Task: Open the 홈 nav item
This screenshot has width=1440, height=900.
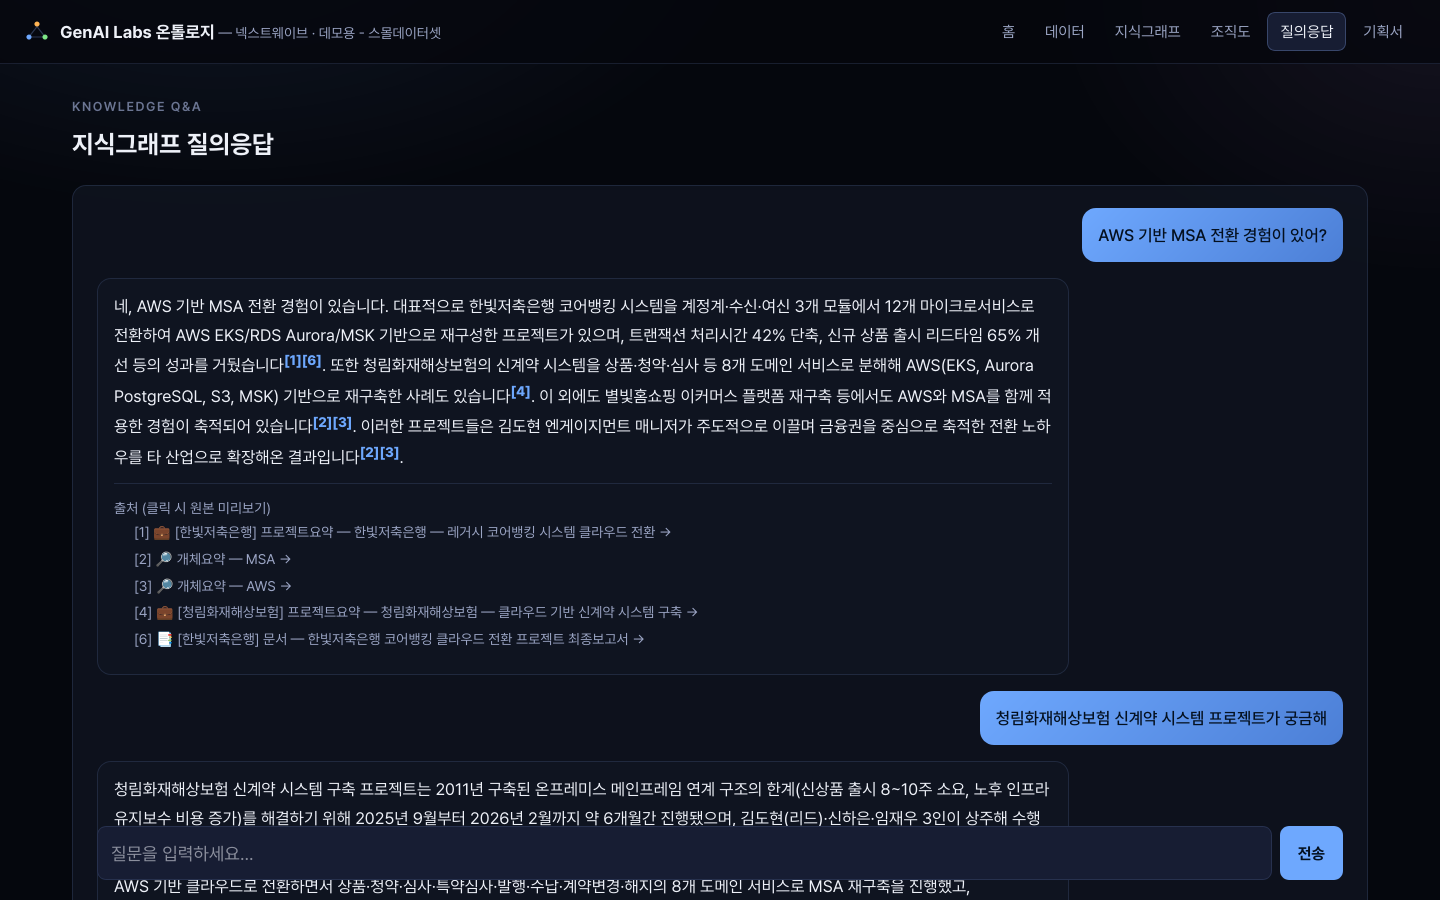Action: pos(1008,32)
